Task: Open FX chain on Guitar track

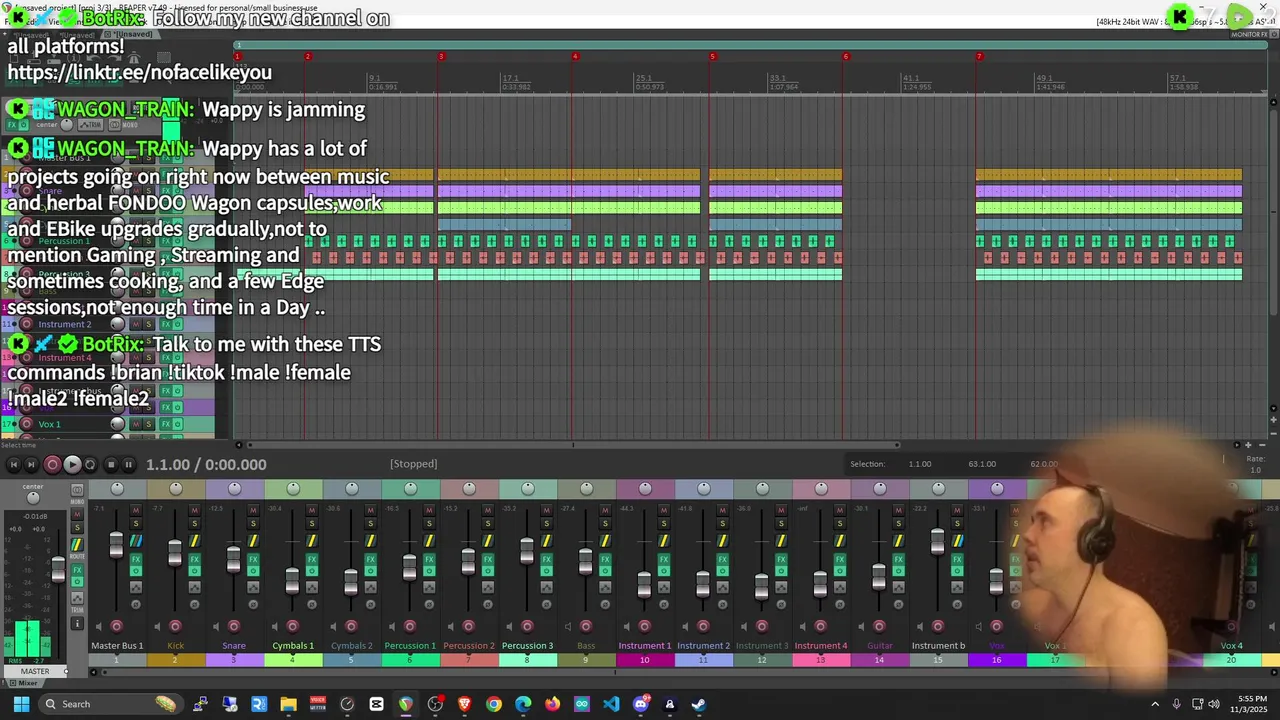Action: tap(899, 560)
